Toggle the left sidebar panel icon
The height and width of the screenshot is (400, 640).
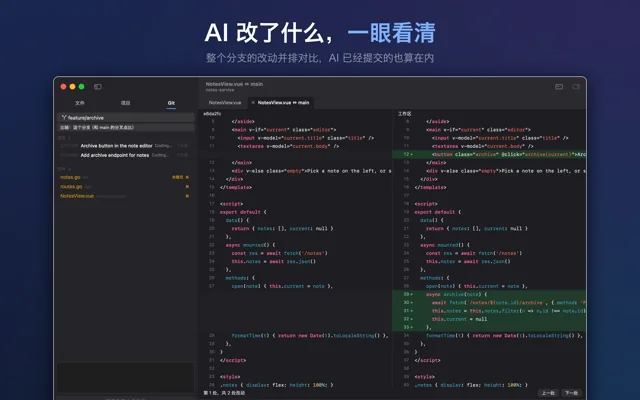coord(98,87)
